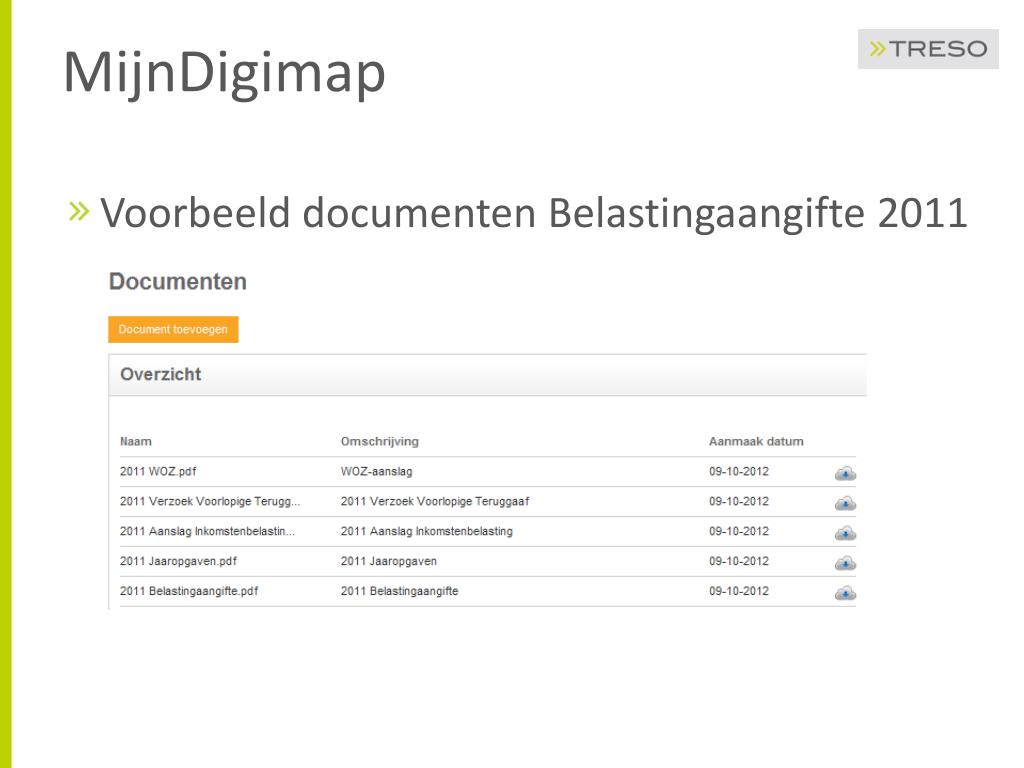Download the 2011 WOZ.pdf file via cloud icon
The height and width of the screenshot is (768, 1024).
[845, 473]
